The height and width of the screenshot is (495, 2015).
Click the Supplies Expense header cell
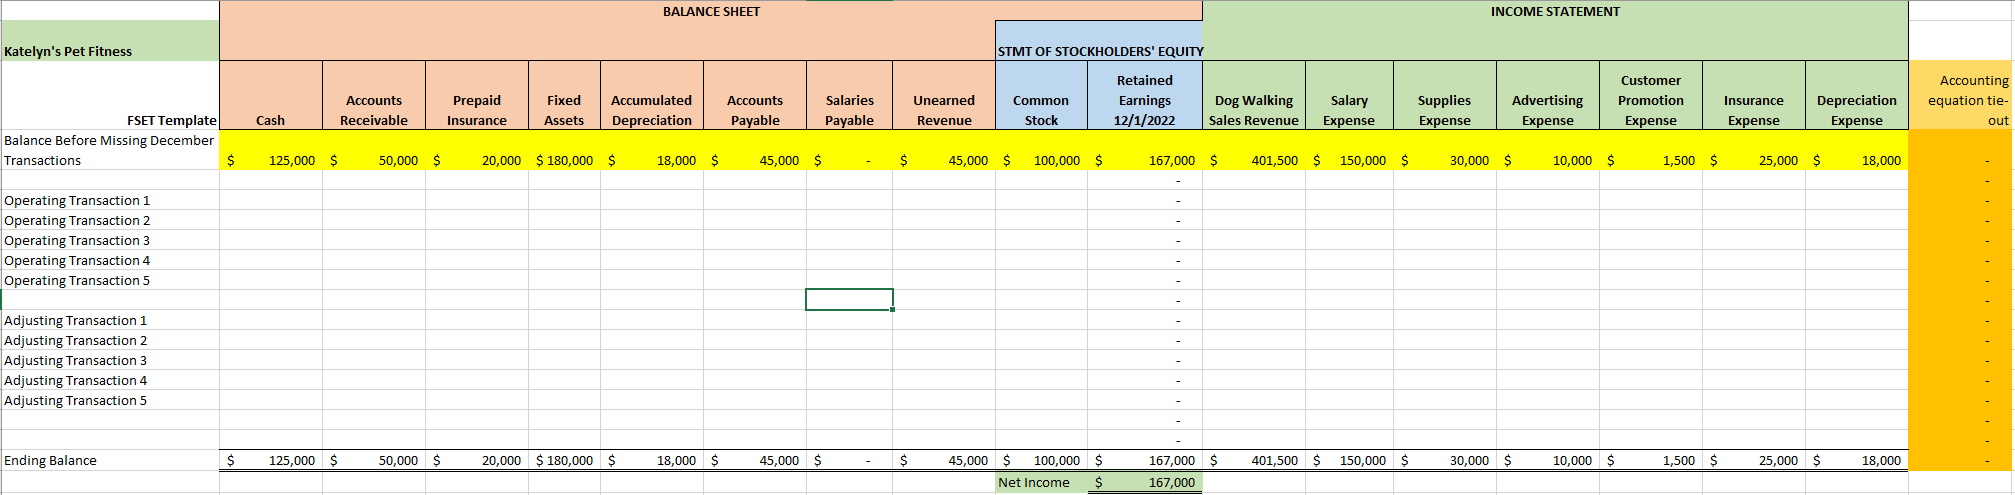[1445, 95]
